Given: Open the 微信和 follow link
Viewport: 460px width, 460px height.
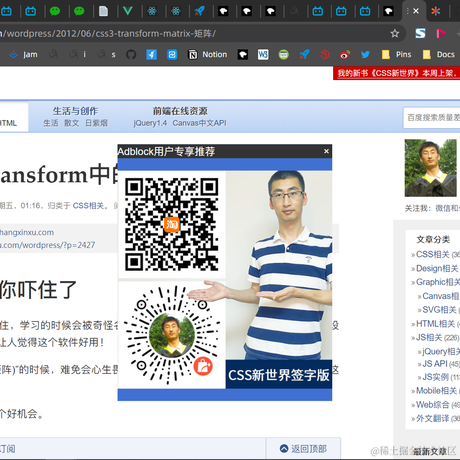Looking at the screenshot, I should [448, 208].
